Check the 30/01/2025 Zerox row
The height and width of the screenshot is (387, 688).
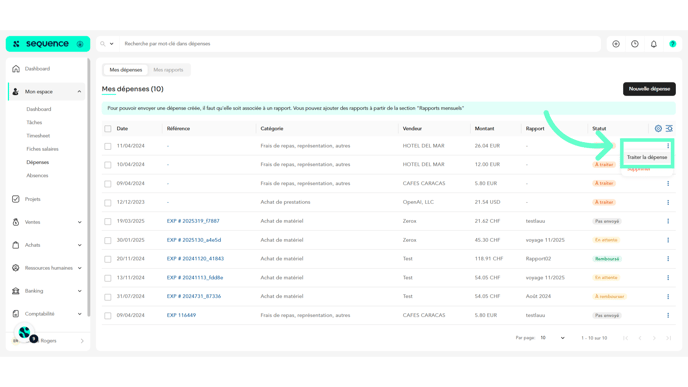108,240
